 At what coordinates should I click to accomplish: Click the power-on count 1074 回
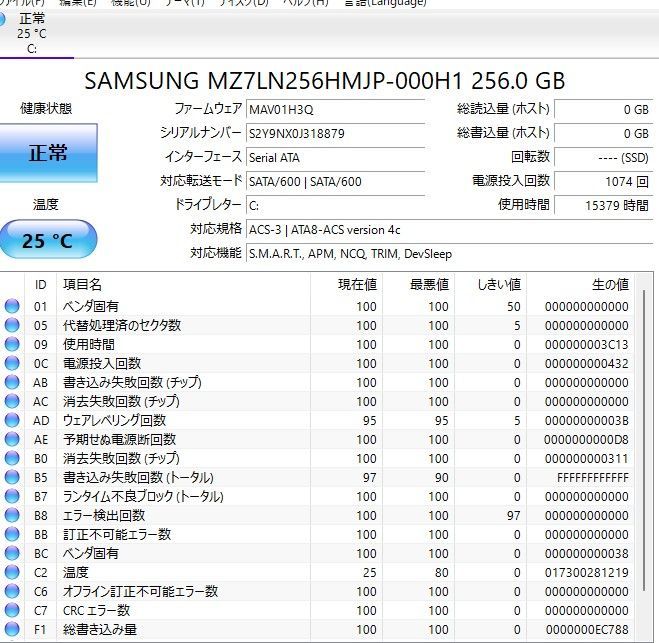[x=604, y=182]
